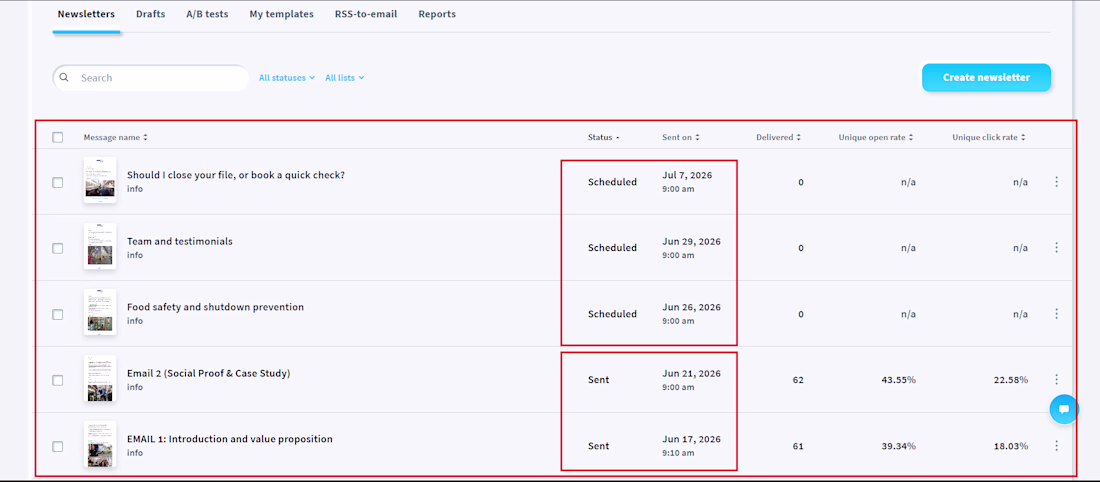The image size is (1100, 482).
Task: Sort the table by Status column
Action: click(603, 138)
